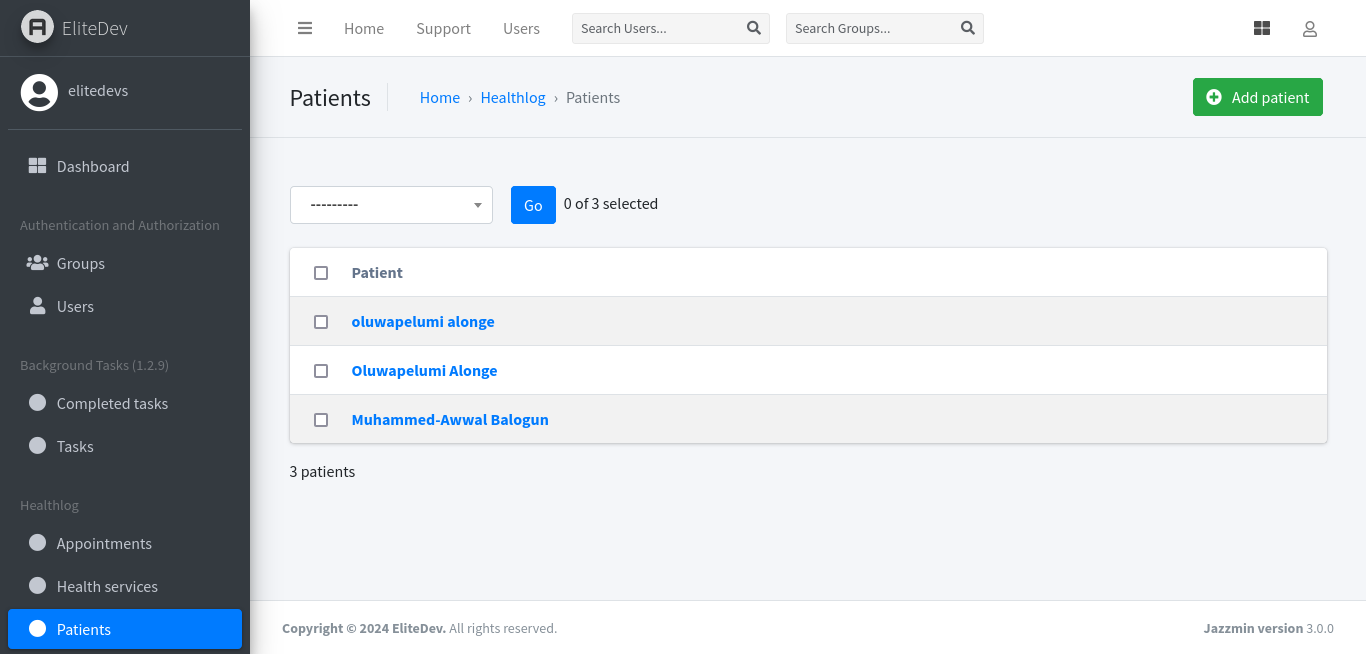
Task: Click the Search Groups magnifier icon
Action: [x=967, y=28]
